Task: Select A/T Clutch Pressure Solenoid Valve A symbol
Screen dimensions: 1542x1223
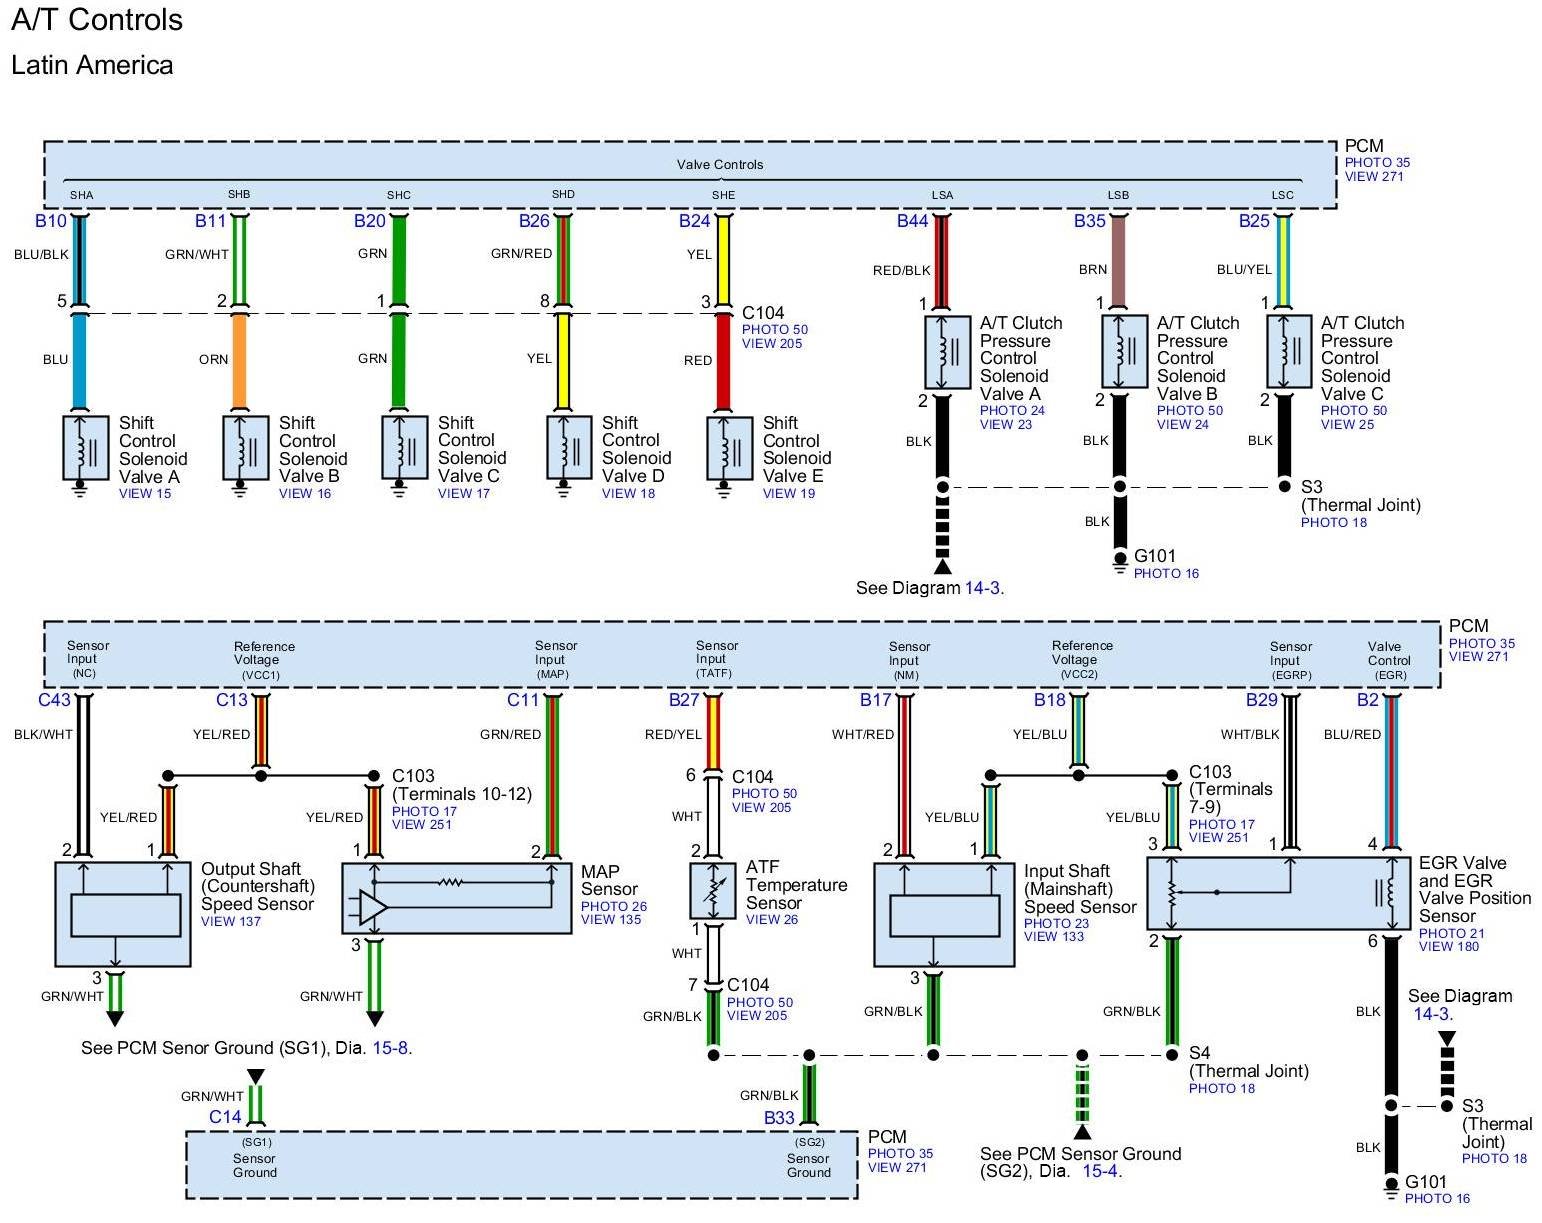Action: click(946, 352)
